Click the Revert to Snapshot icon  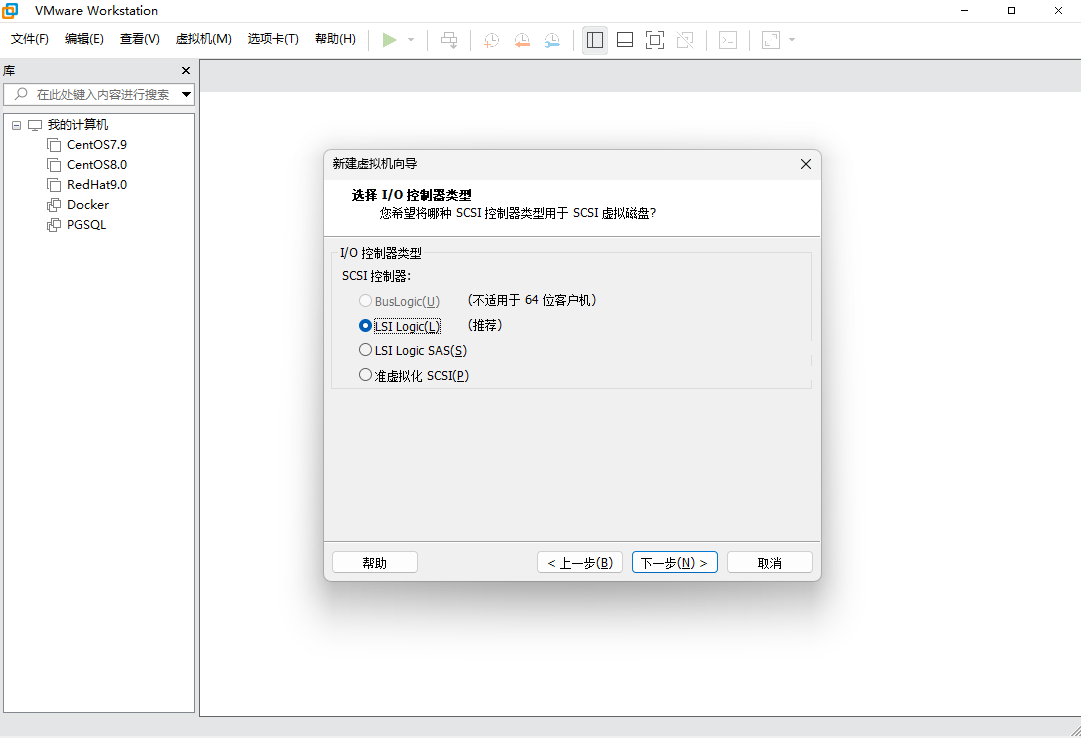point(522,40)
